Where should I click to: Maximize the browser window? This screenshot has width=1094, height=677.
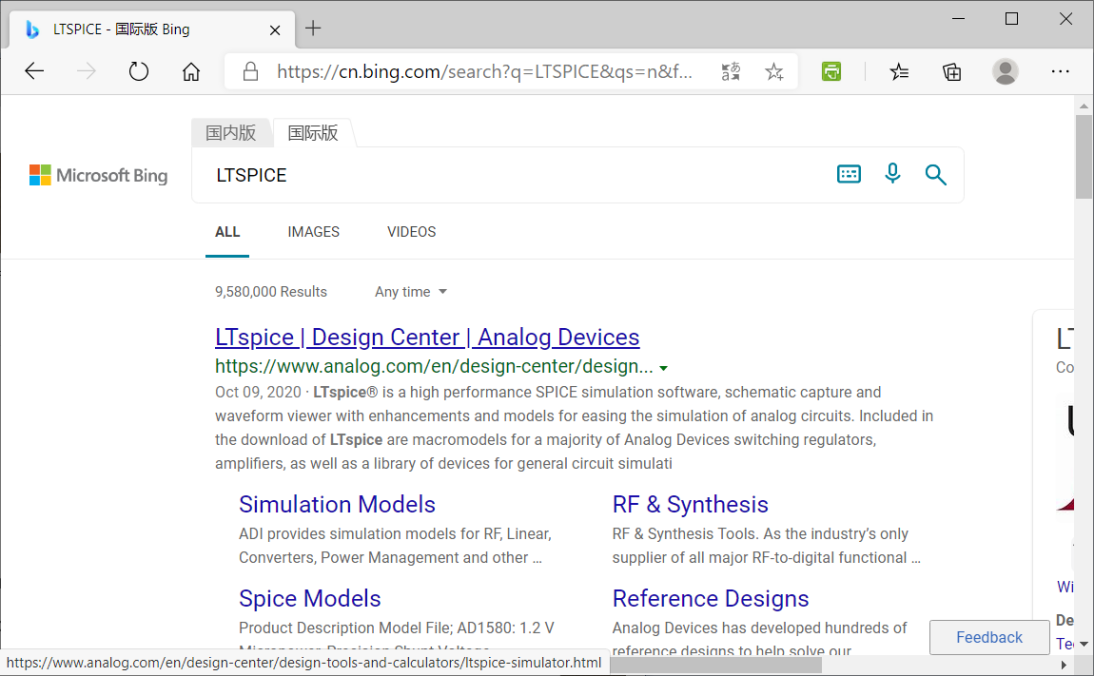tap(1012, 19)
